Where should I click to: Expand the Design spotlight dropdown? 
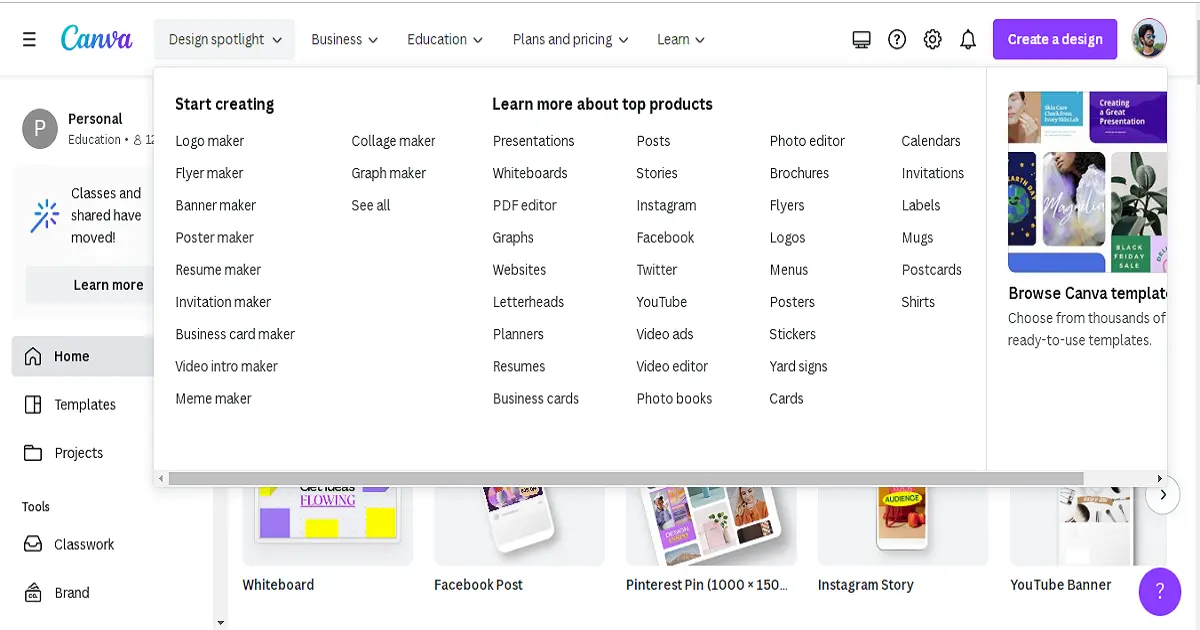coord(225,39)
